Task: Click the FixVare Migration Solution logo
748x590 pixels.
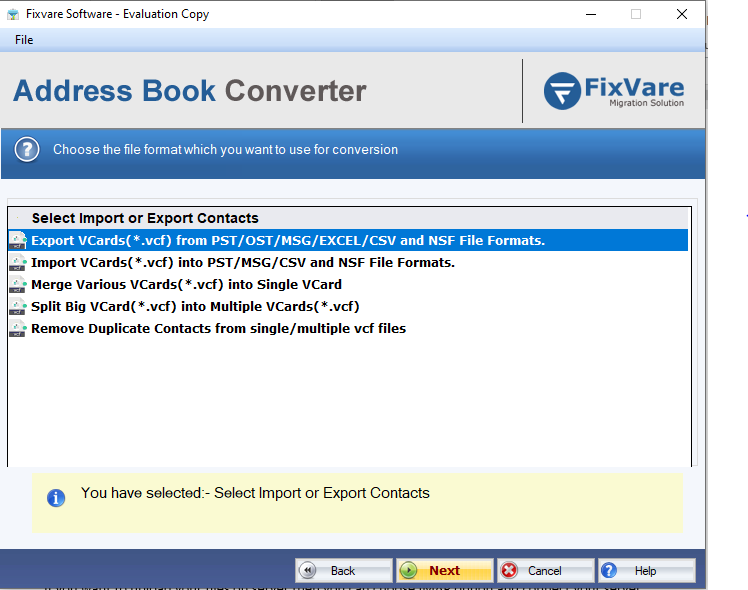Action: coord(614,91)
